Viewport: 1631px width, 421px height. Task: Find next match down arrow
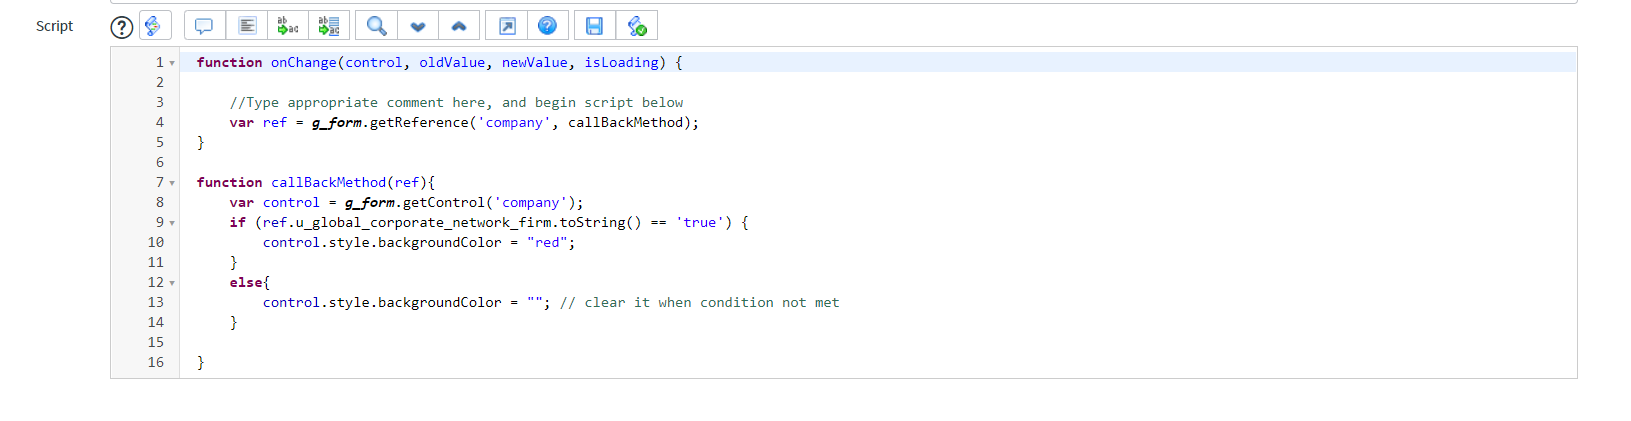(x=418, y=25)
